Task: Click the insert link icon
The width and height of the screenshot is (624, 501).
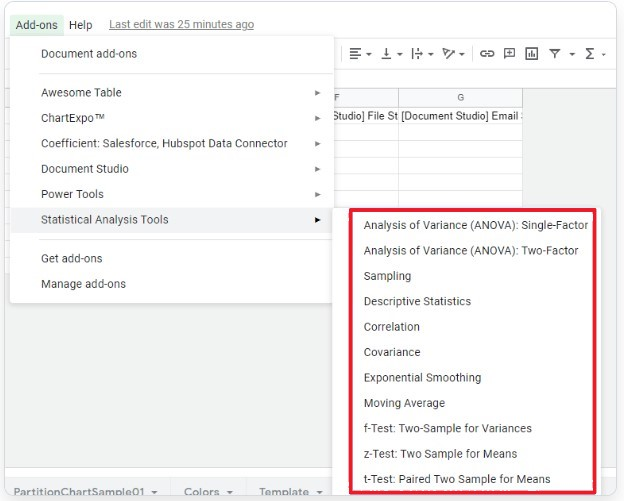Action: pos(487,54)
